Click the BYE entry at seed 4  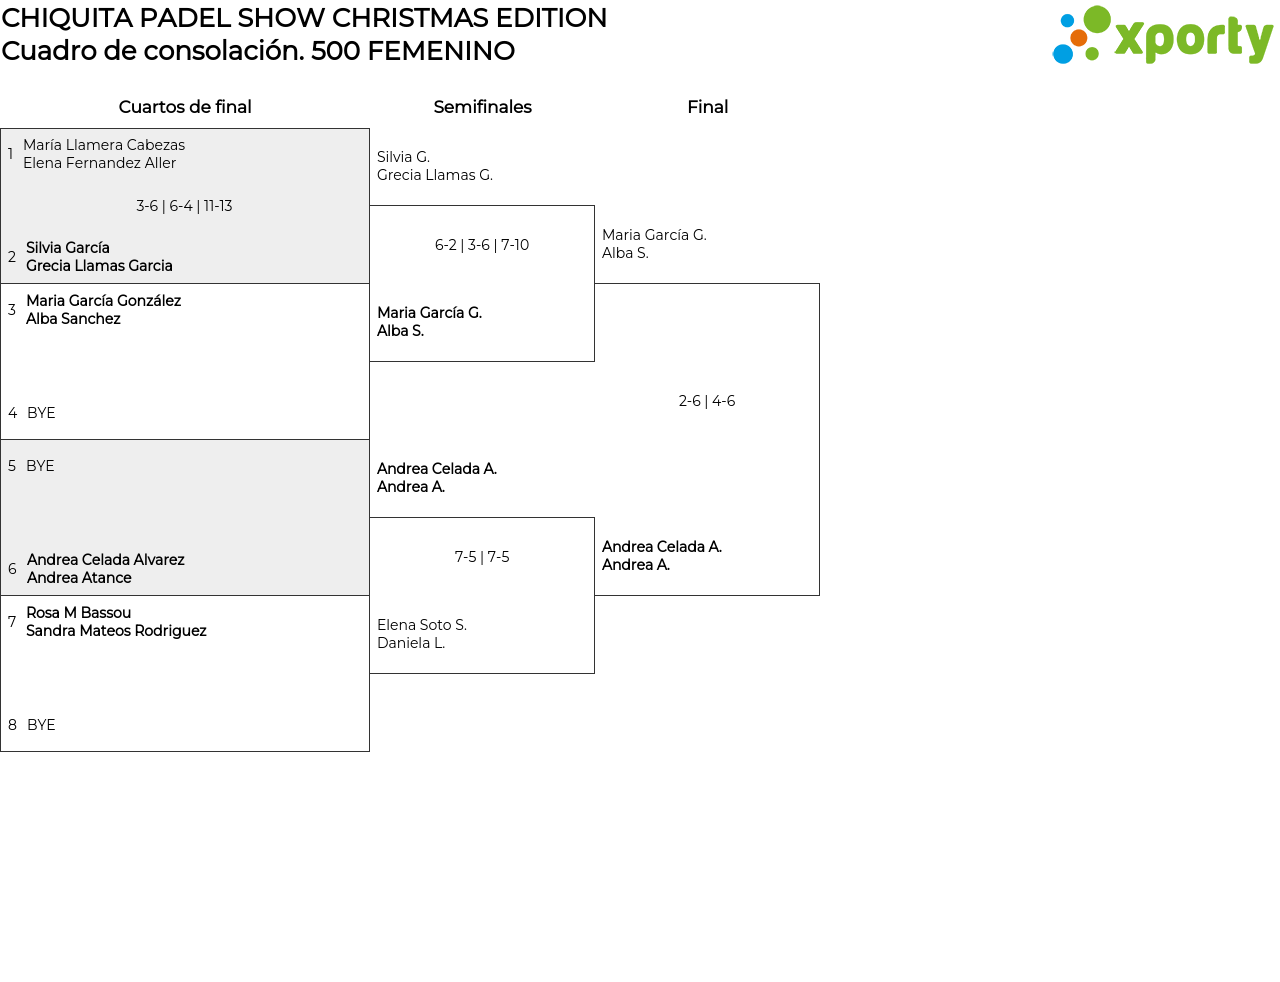41,413
